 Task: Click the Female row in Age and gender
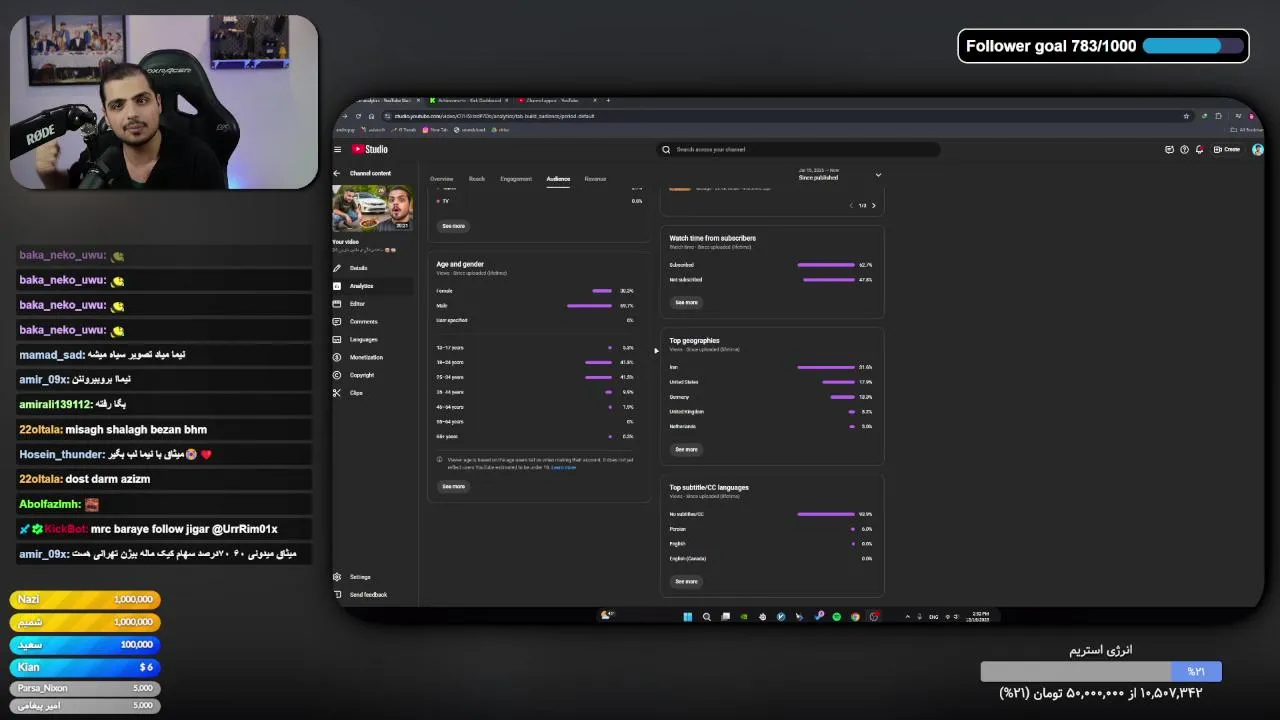(x=535, y=291)
